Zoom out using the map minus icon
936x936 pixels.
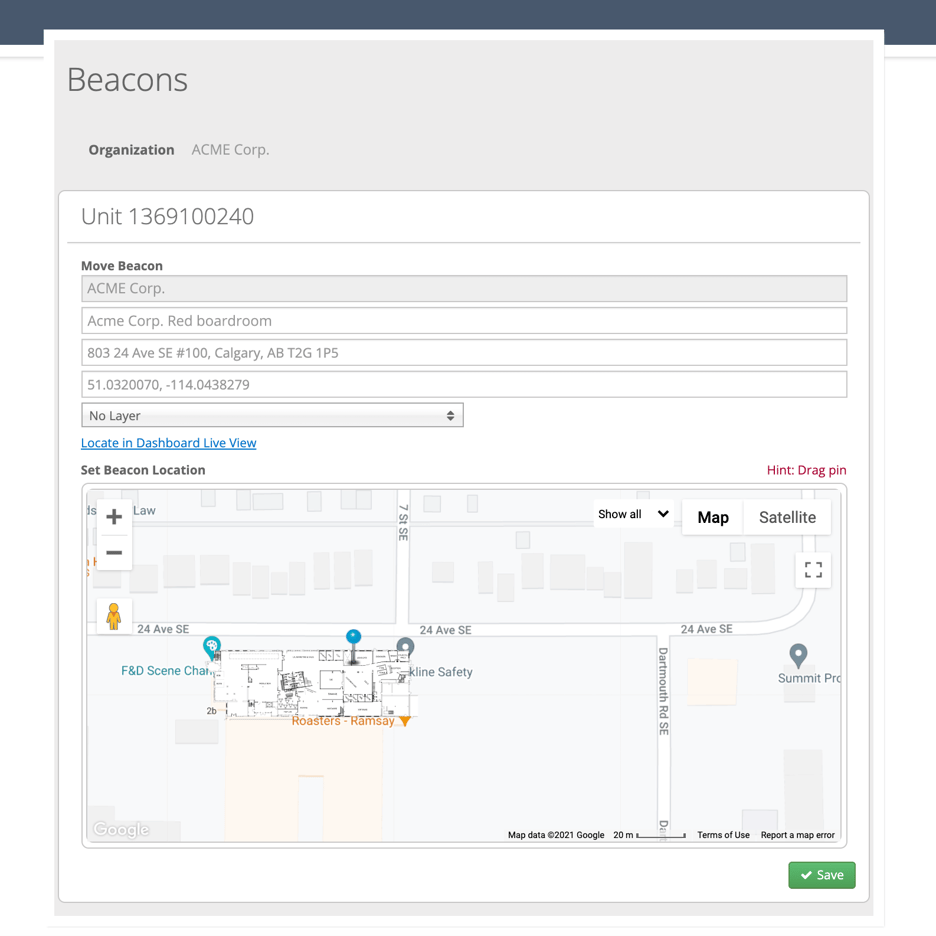(x=113, y=550)
